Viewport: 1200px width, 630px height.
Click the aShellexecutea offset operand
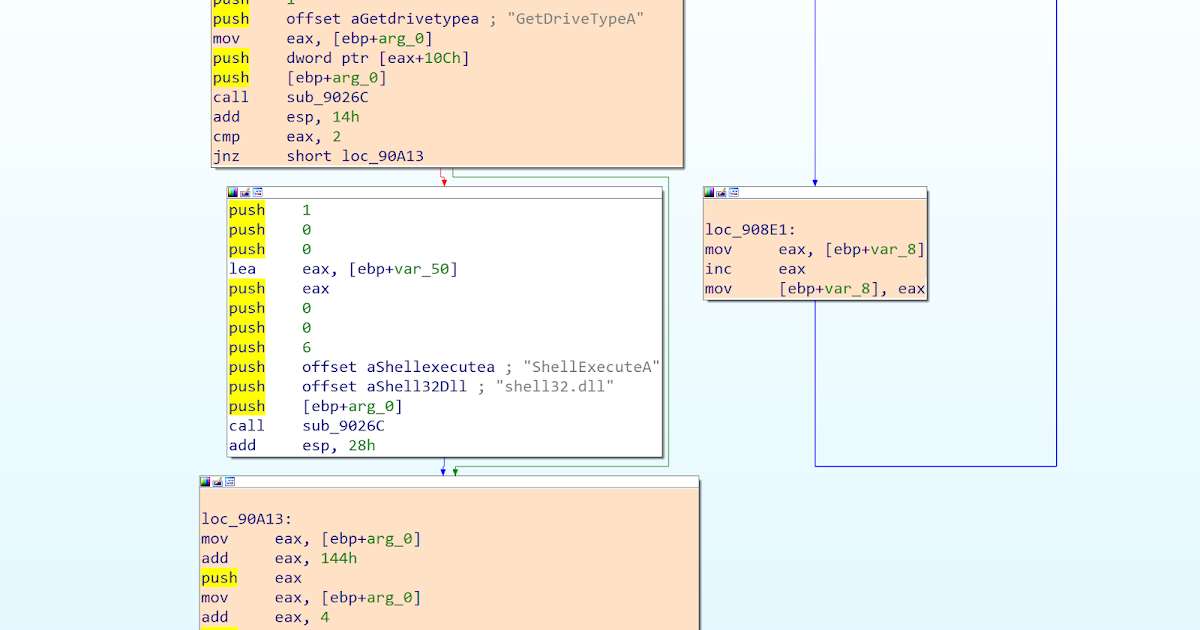pyautogui.click(x=399, y=367)
